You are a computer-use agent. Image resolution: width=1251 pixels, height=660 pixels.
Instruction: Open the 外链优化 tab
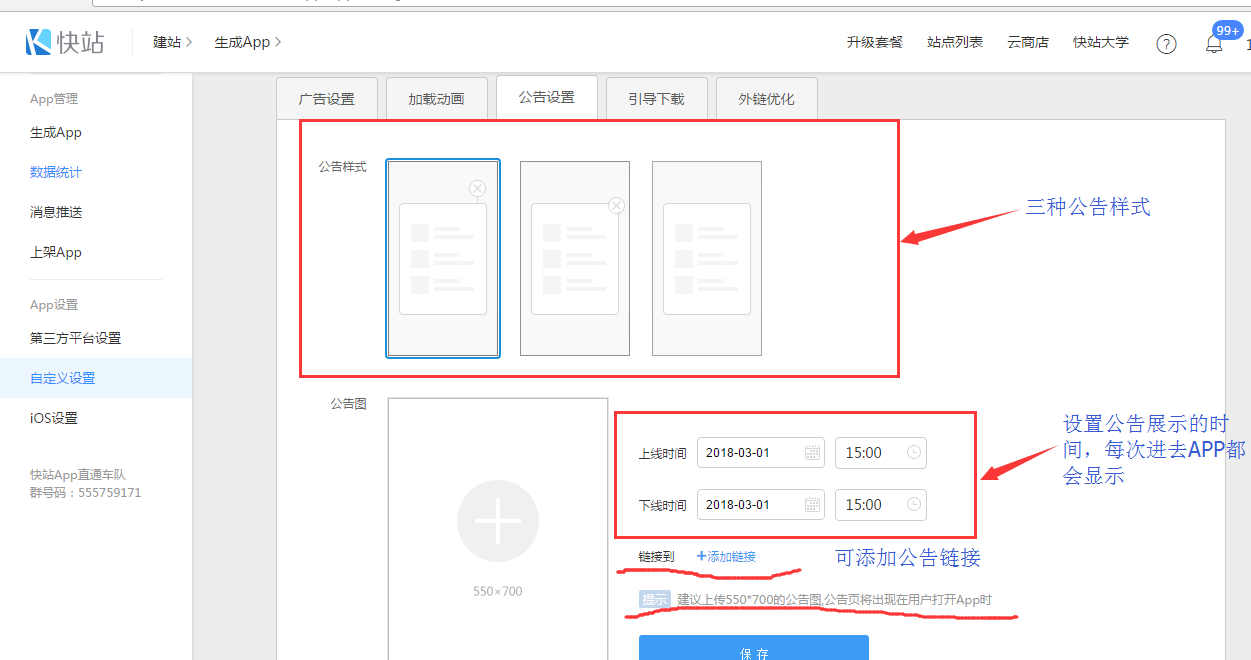[x=766, y=99]
